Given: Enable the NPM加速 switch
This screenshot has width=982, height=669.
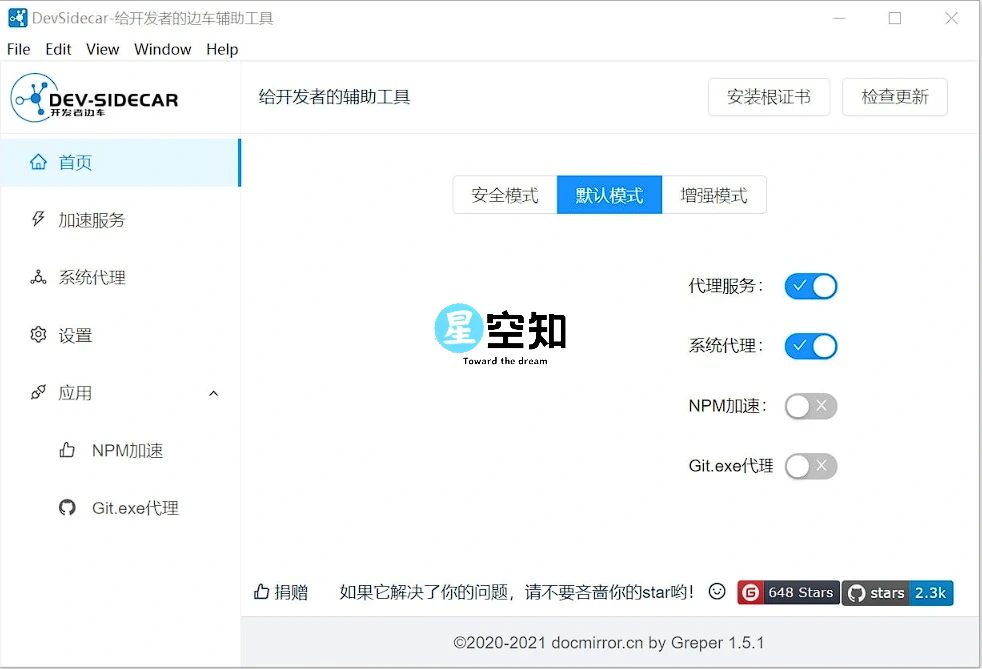Looking at the screenshot, I should [x=810, y=406].
